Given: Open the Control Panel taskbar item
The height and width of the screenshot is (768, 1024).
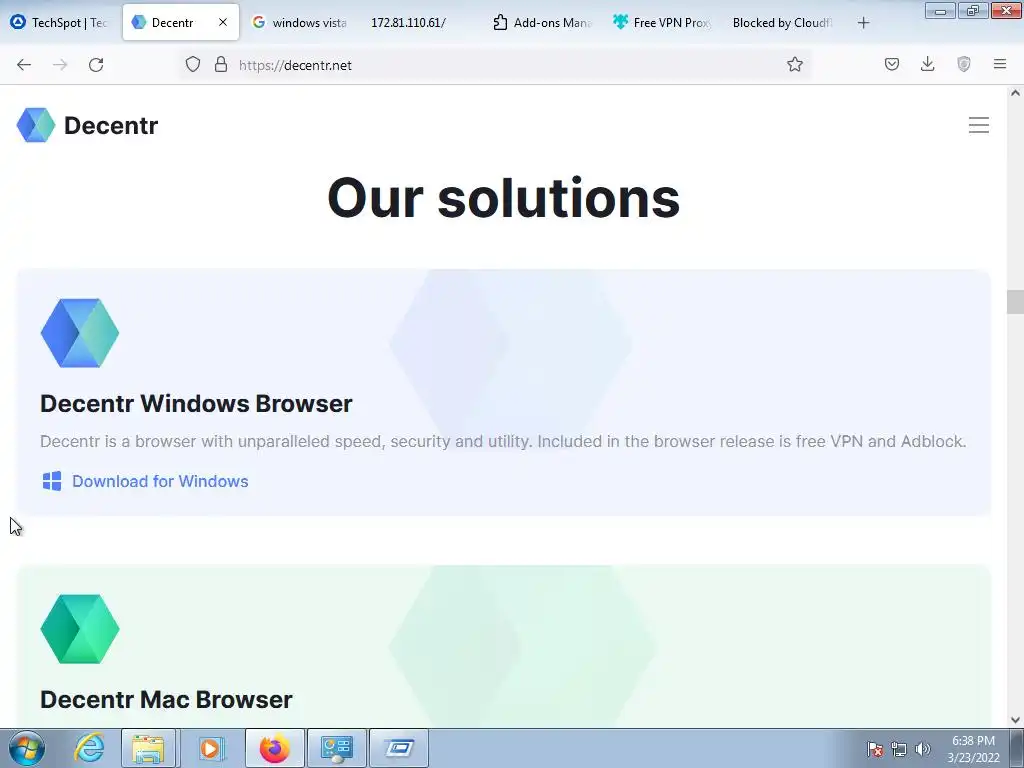Looking at the screenshot, I should [336, 748].
